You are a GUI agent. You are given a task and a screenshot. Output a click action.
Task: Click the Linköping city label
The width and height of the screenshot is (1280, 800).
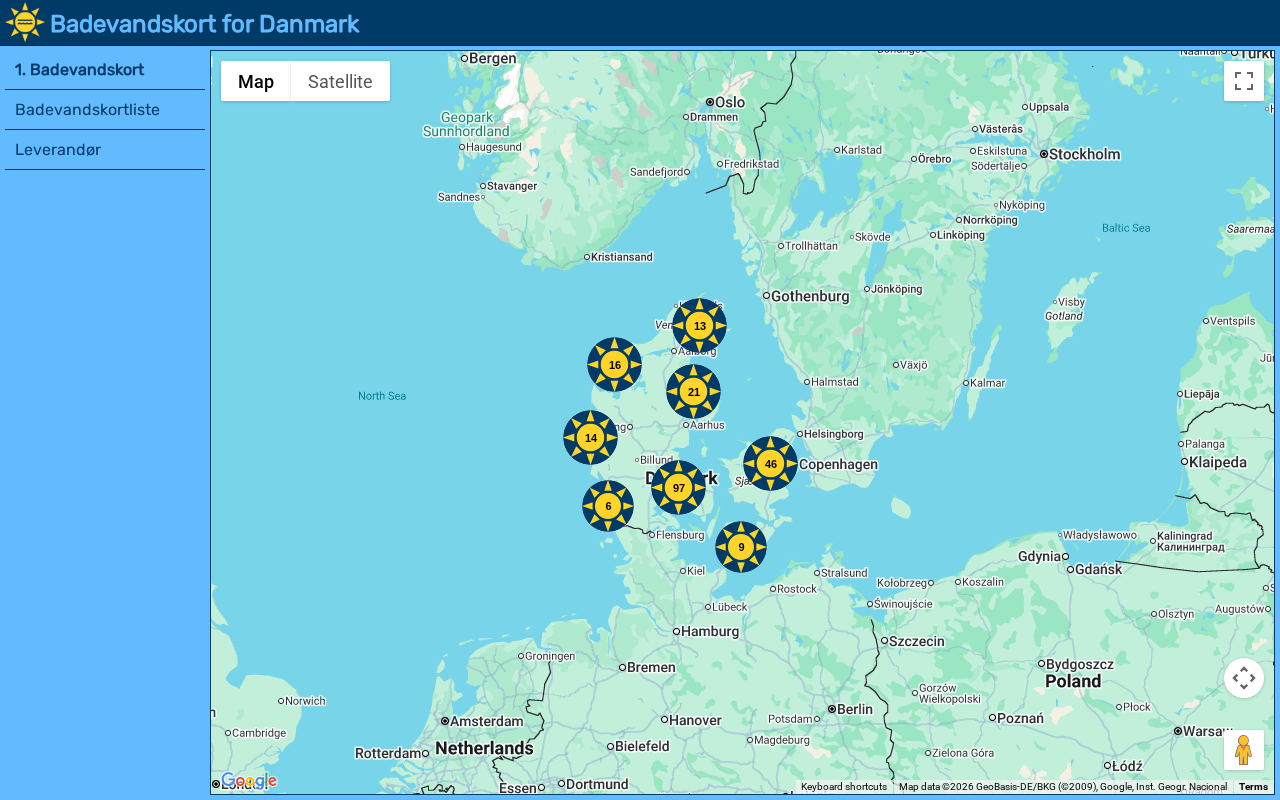pos(961,235)
